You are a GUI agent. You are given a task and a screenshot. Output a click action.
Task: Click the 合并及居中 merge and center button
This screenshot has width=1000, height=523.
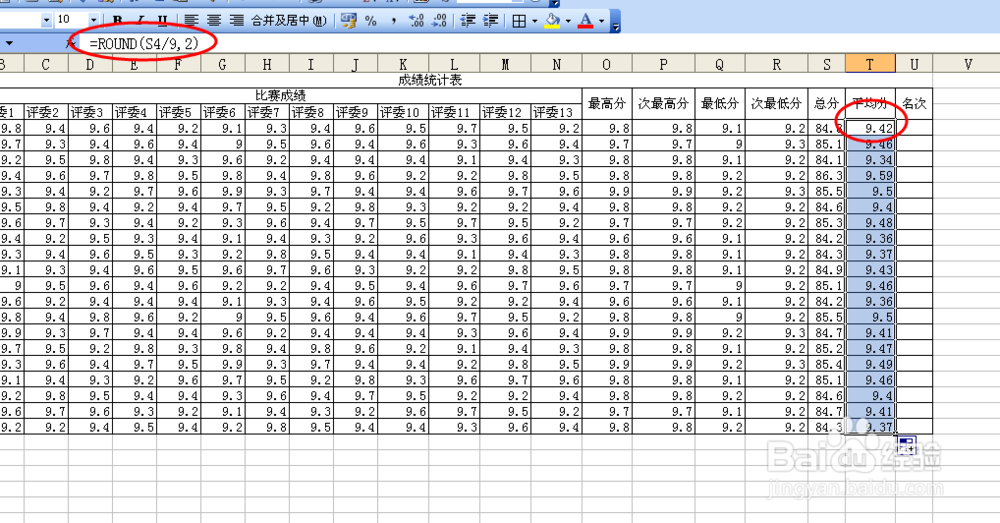(289, 20)
